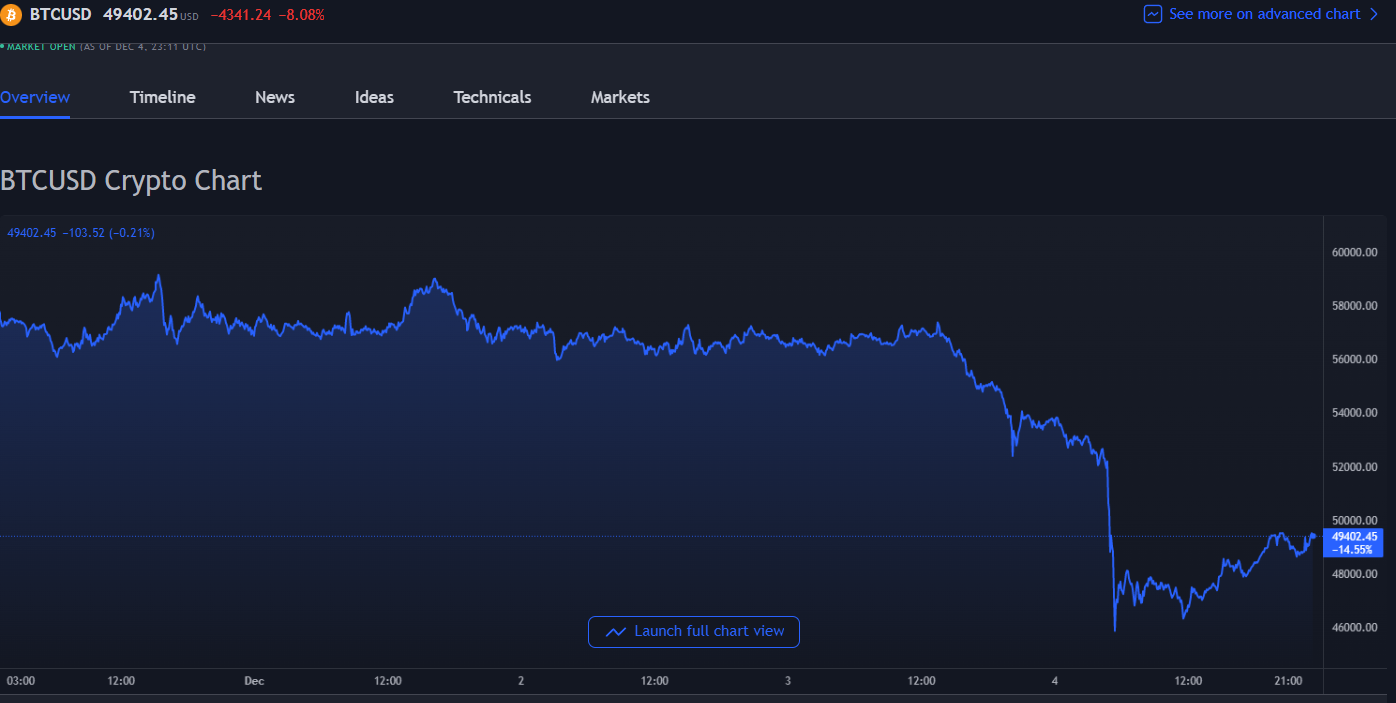The image size is (1396, 703).
Task: Click the 60000.00 price axis label
Action: point(1355,252)
